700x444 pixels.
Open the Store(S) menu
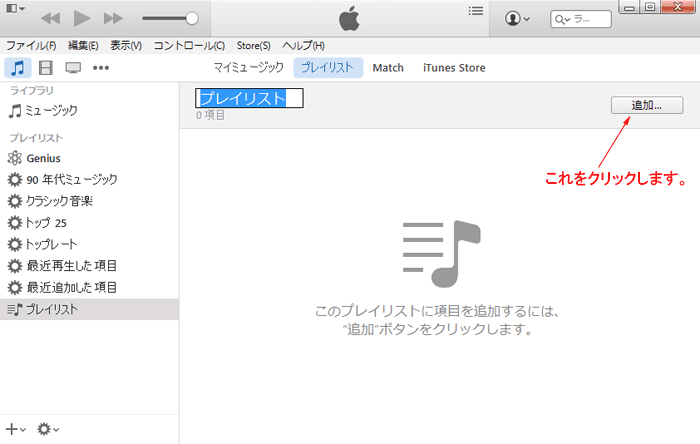pyautogui.click(x=254, y=46)
